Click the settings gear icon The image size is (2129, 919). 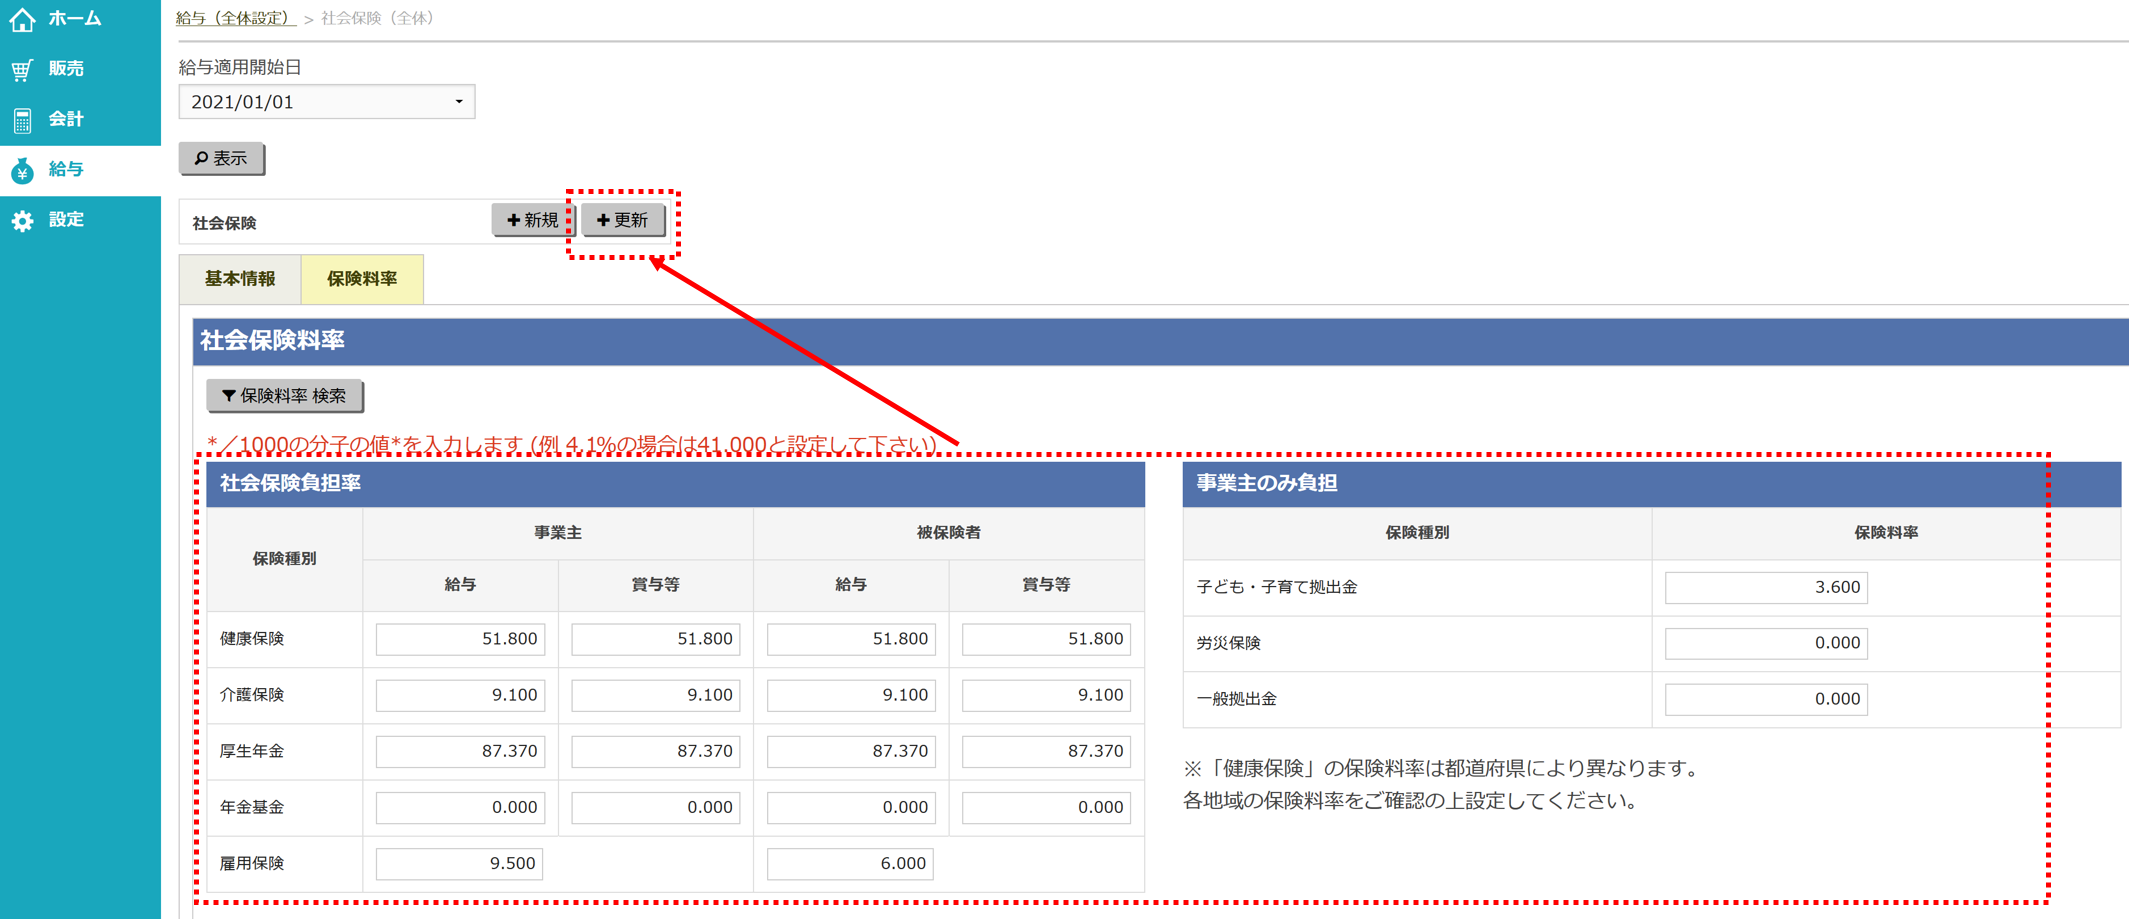pyautogui.click(x=22, y=221)
